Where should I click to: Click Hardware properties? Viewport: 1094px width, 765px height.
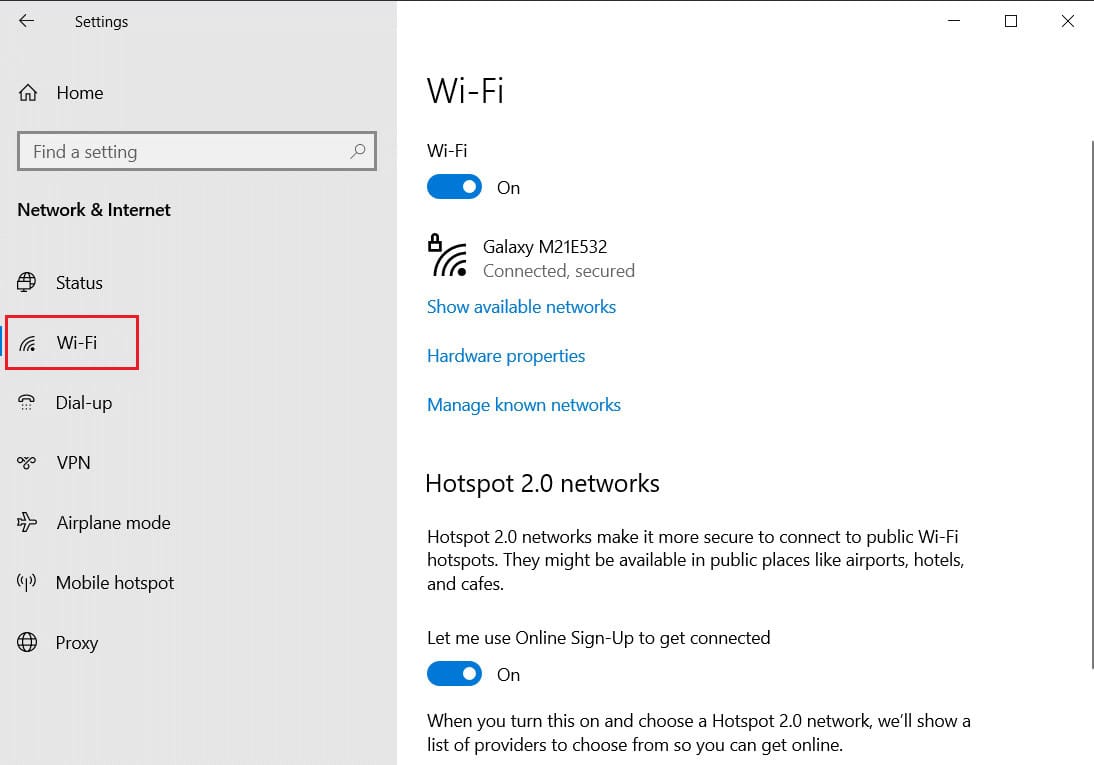coord(506,356)
